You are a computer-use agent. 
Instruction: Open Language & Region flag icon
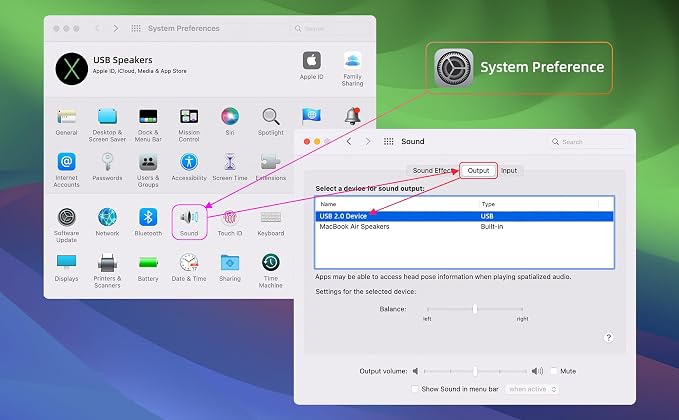311,116
